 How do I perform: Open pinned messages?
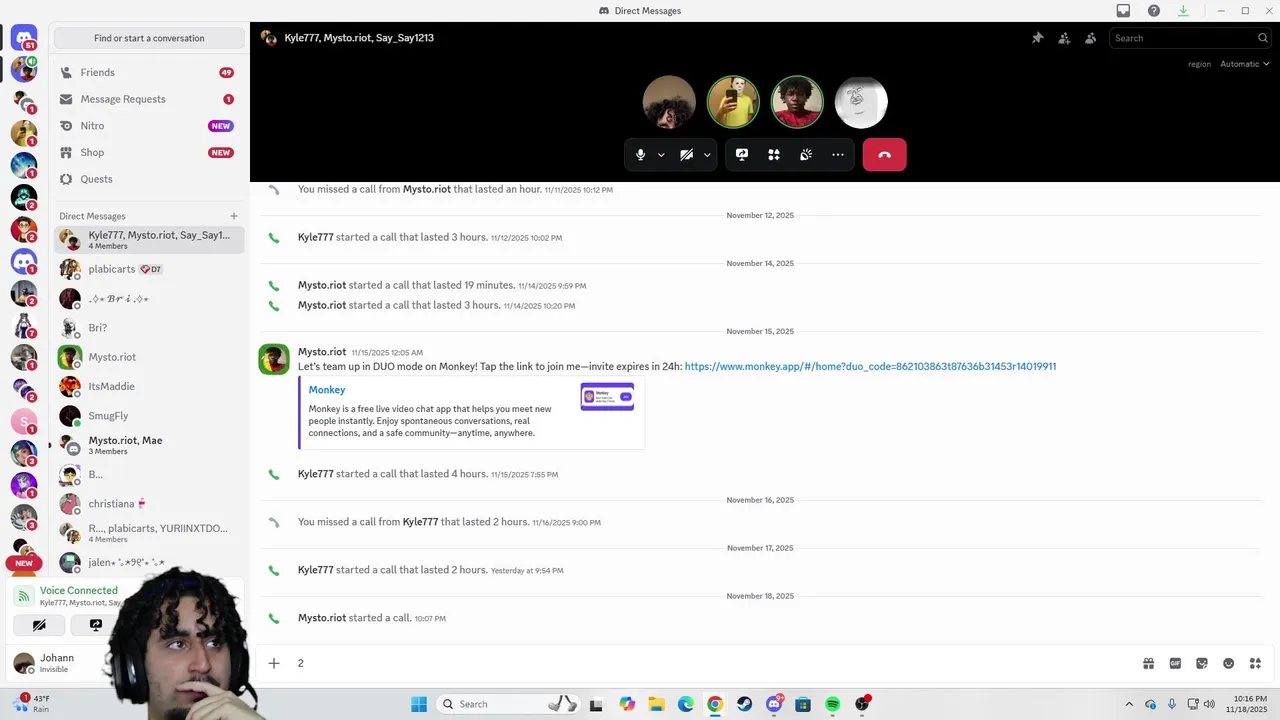point(1037,38)
